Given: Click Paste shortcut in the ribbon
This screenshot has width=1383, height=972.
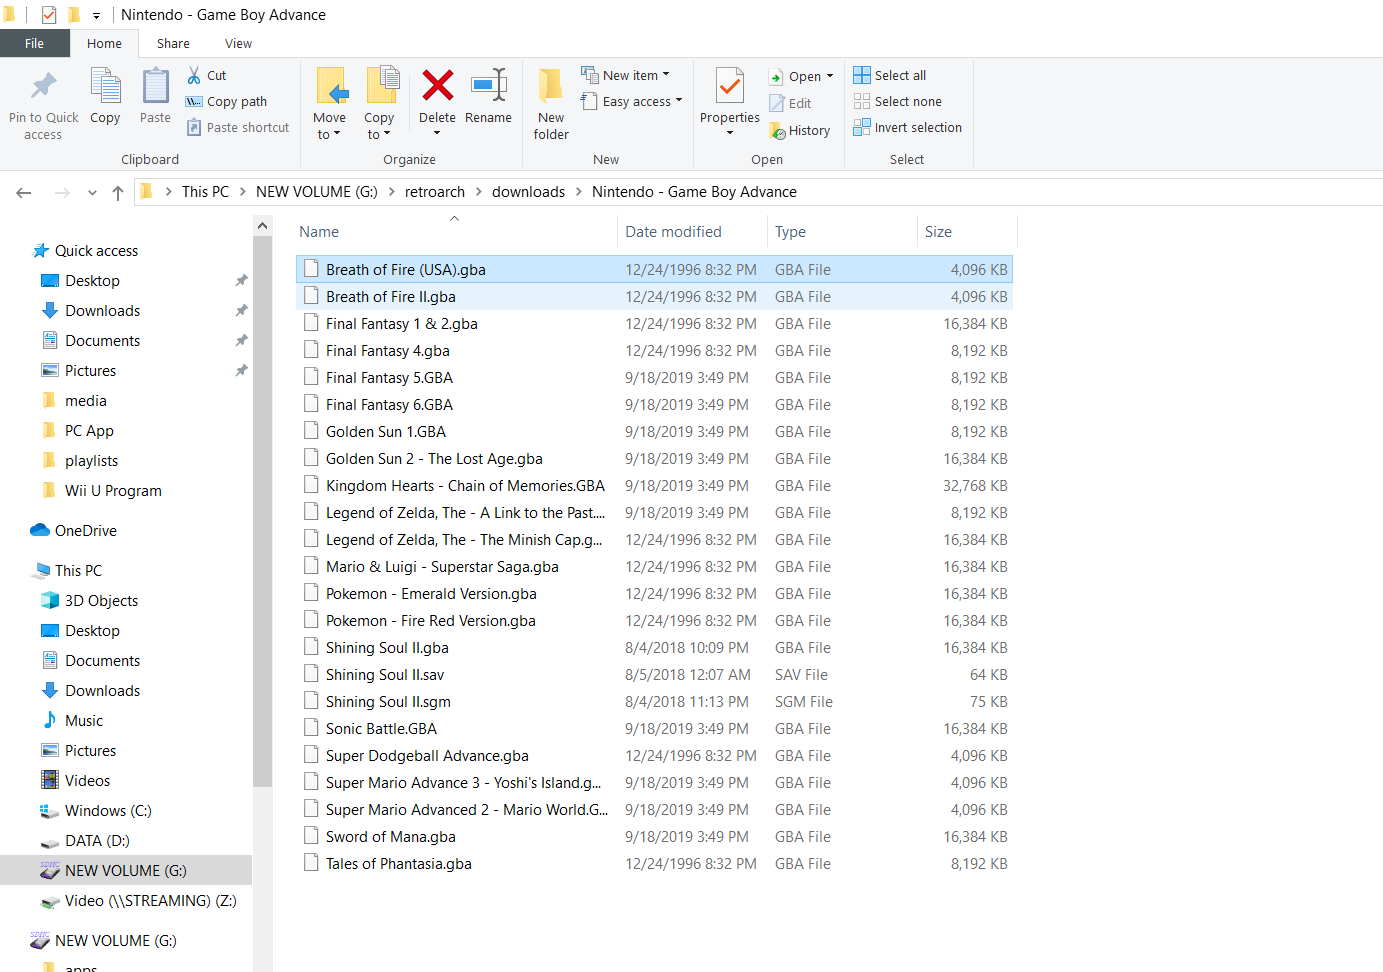Looking at the screenshot, I should (238, 127).
